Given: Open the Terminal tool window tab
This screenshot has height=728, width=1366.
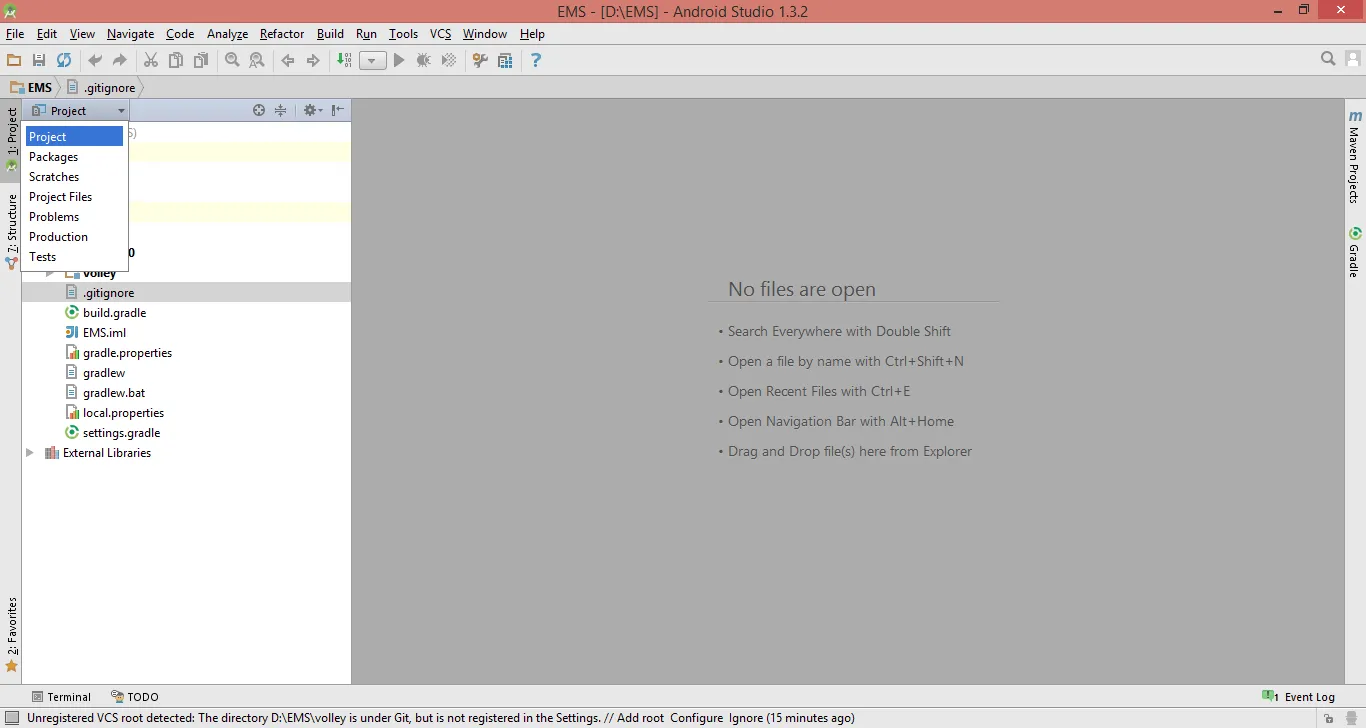Looking at the screenshot, I should [61, 697].
